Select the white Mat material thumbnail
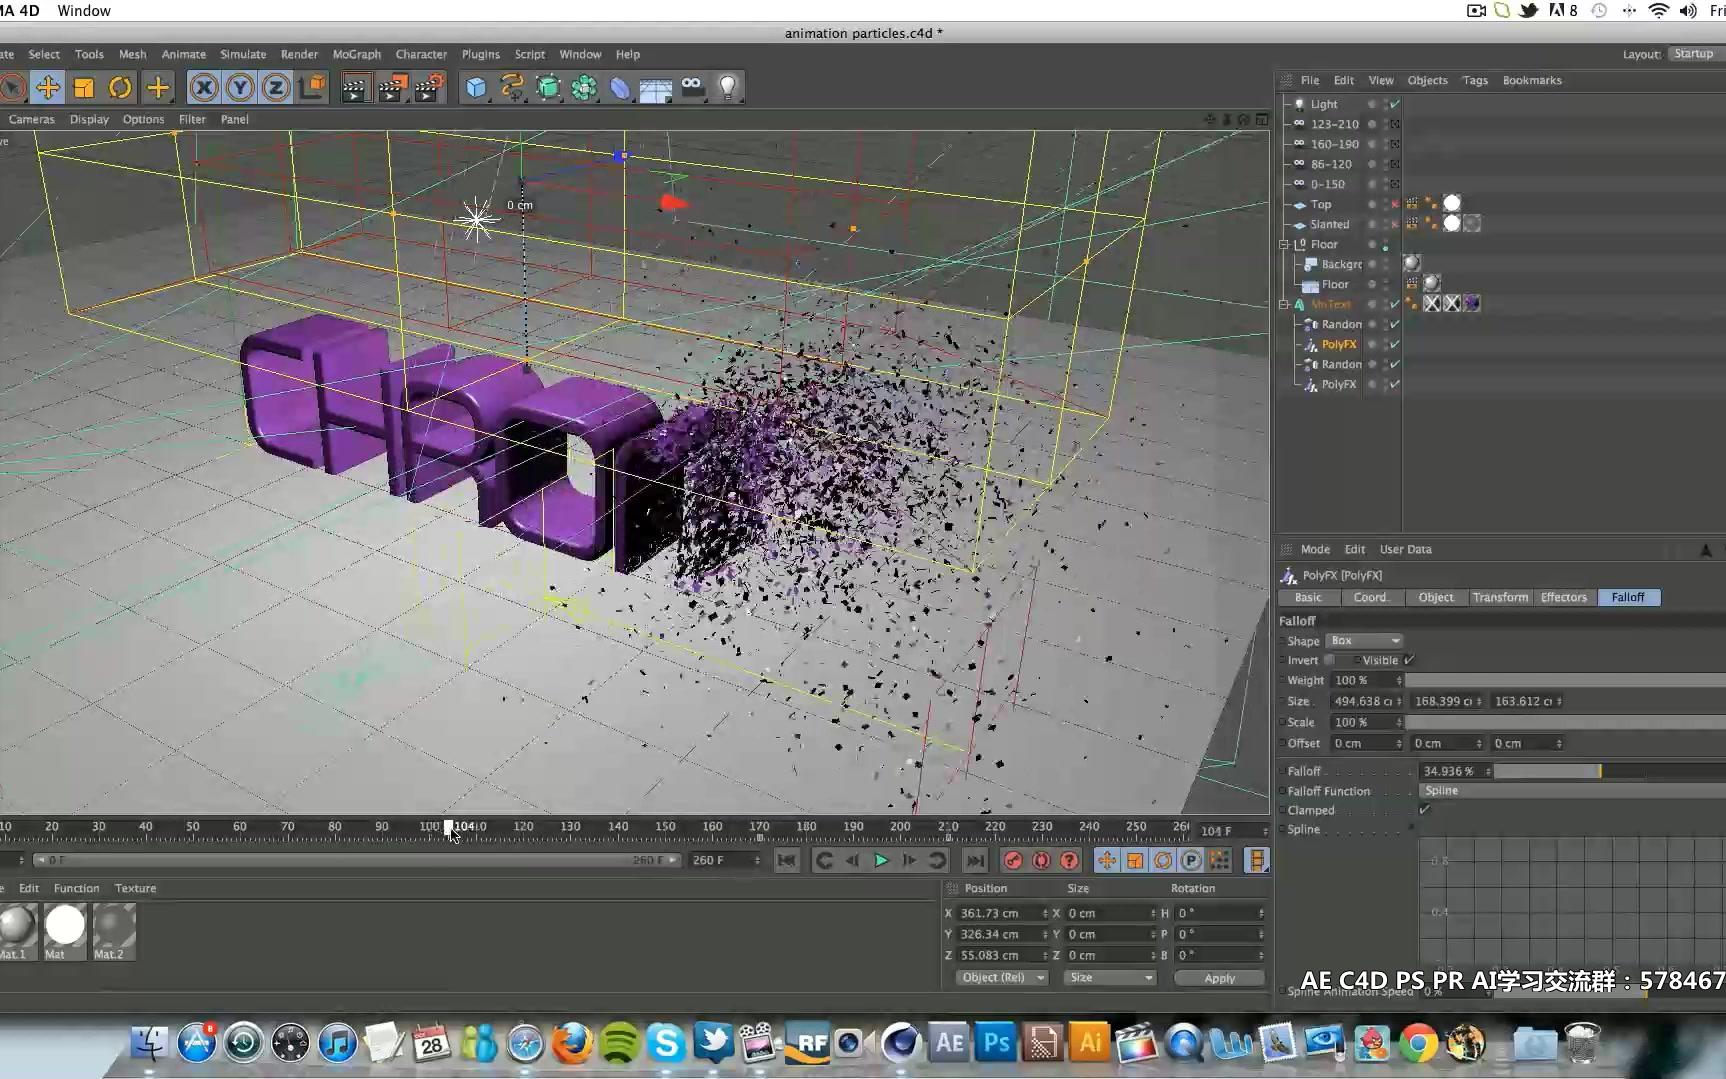This screenshot has width=1726, height=1079. (65, 926)
